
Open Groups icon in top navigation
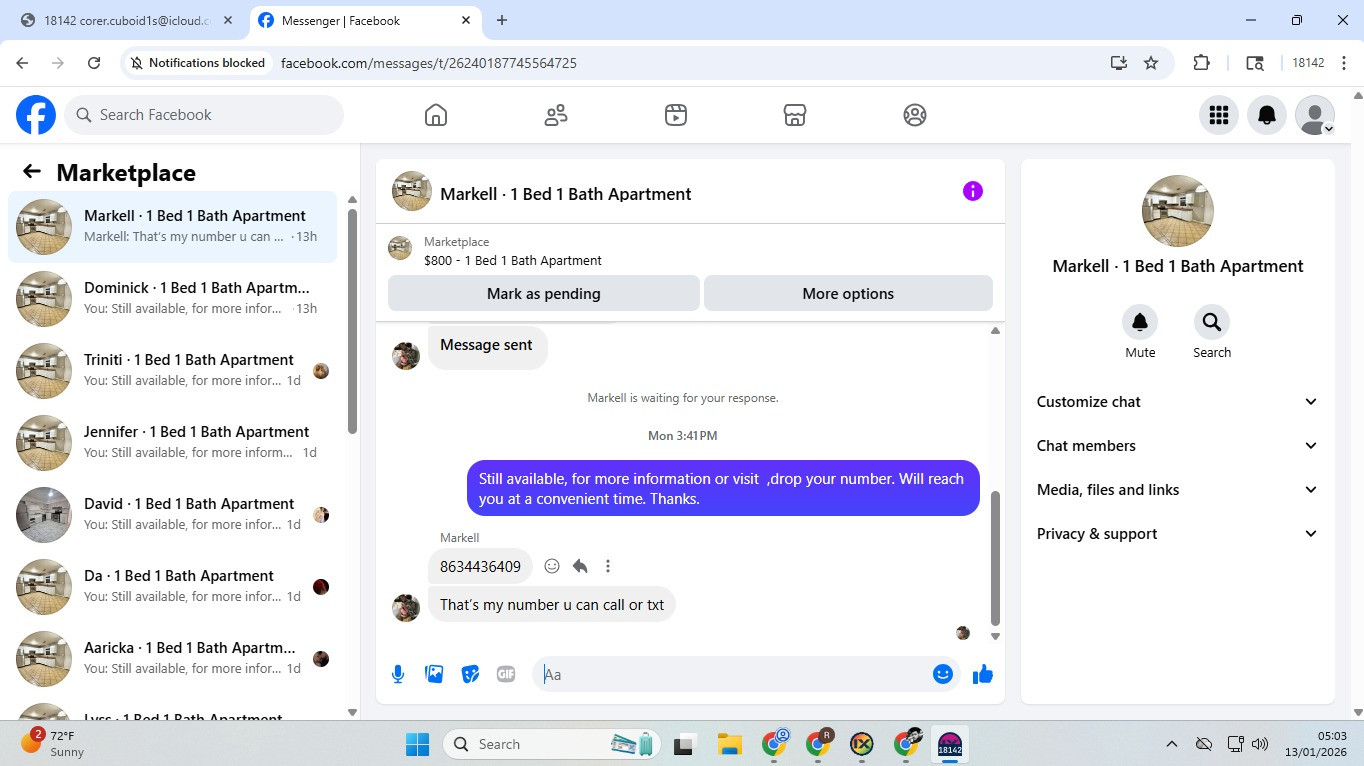(915, 115)
